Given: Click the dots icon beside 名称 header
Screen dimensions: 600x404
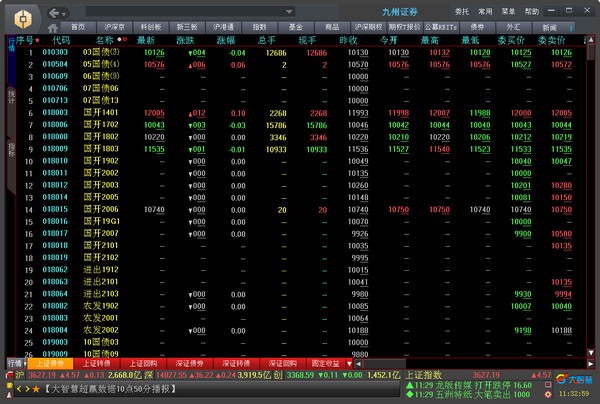Looking at the screenshot, I should coord(122,39).
